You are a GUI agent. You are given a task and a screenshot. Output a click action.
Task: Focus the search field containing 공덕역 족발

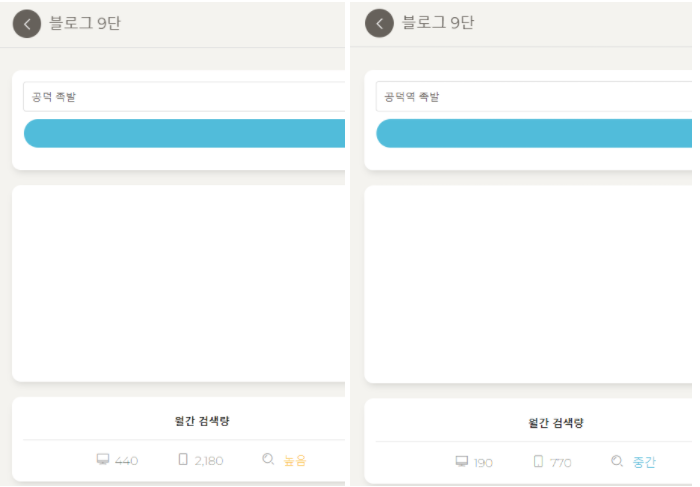[x=534, y=96]
